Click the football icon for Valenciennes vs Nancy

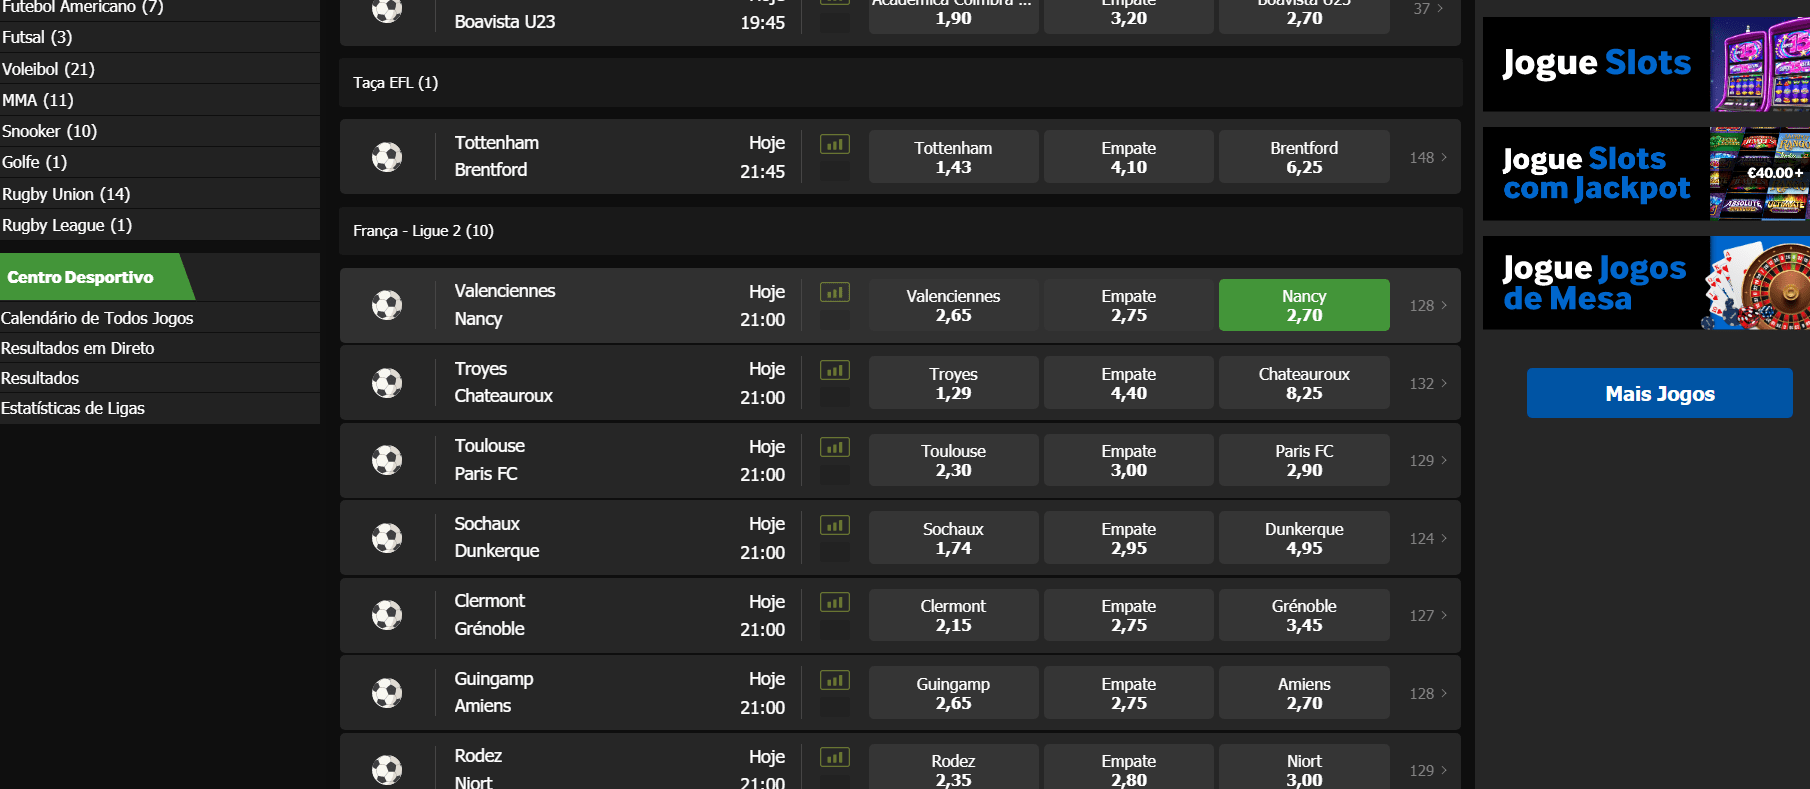[387, 305]
